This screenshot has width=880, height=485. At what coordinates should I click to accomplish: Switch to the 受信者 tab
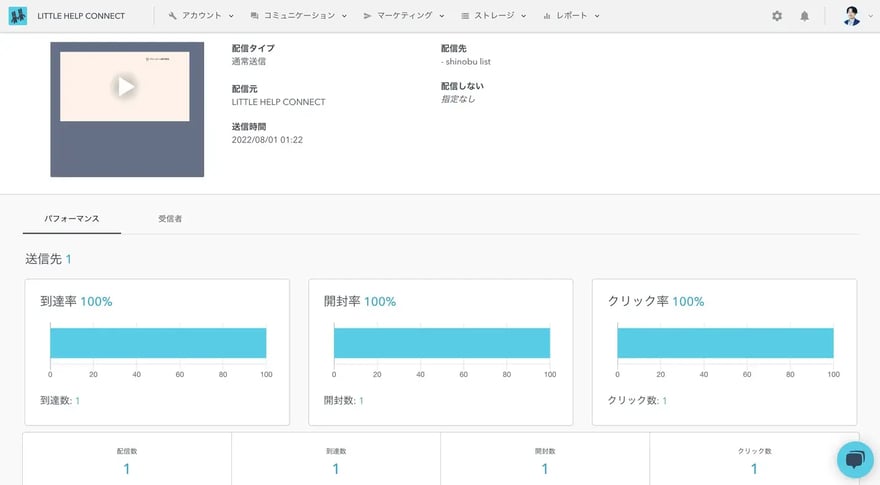170,218
